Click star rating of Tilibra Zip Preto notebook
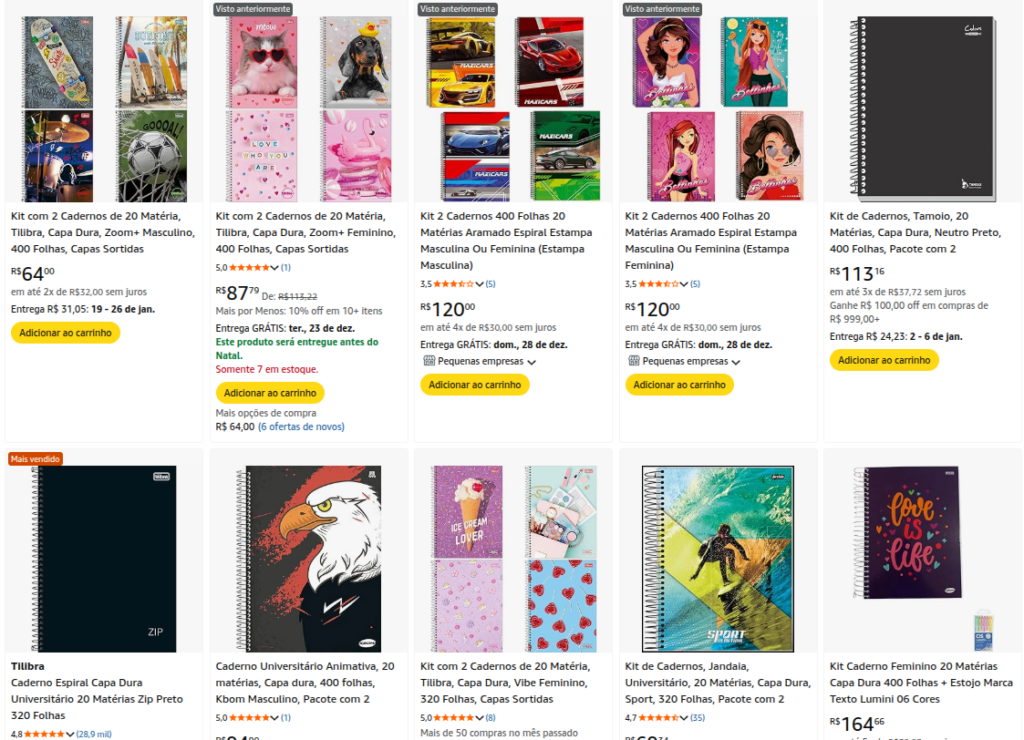1024x740 pixels. click(x=43, y=734)
